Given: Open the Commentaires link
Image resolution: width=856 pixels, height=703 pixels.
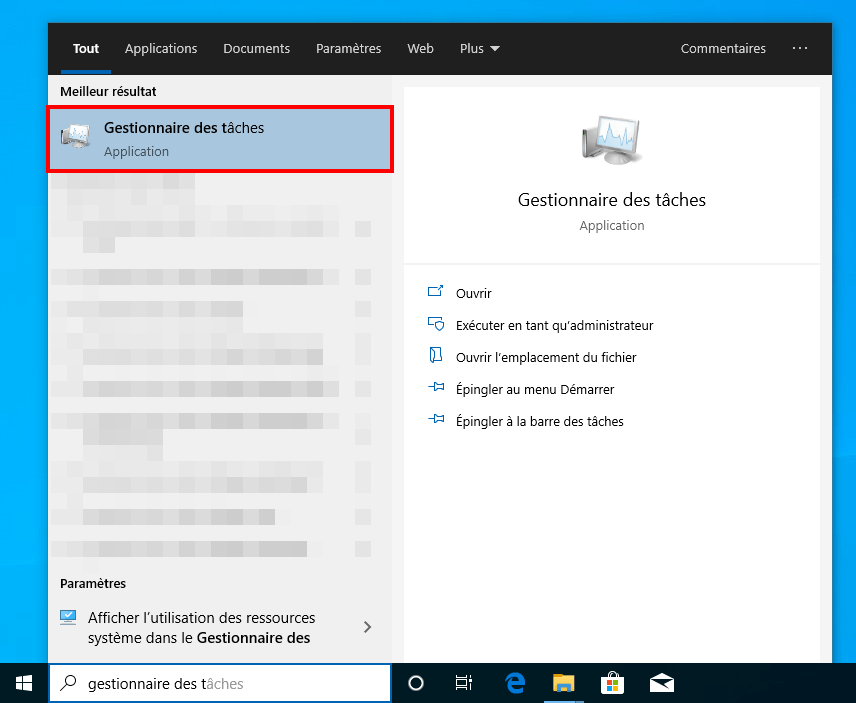Looking at the screenshot, I should click(x=723, y=49).
